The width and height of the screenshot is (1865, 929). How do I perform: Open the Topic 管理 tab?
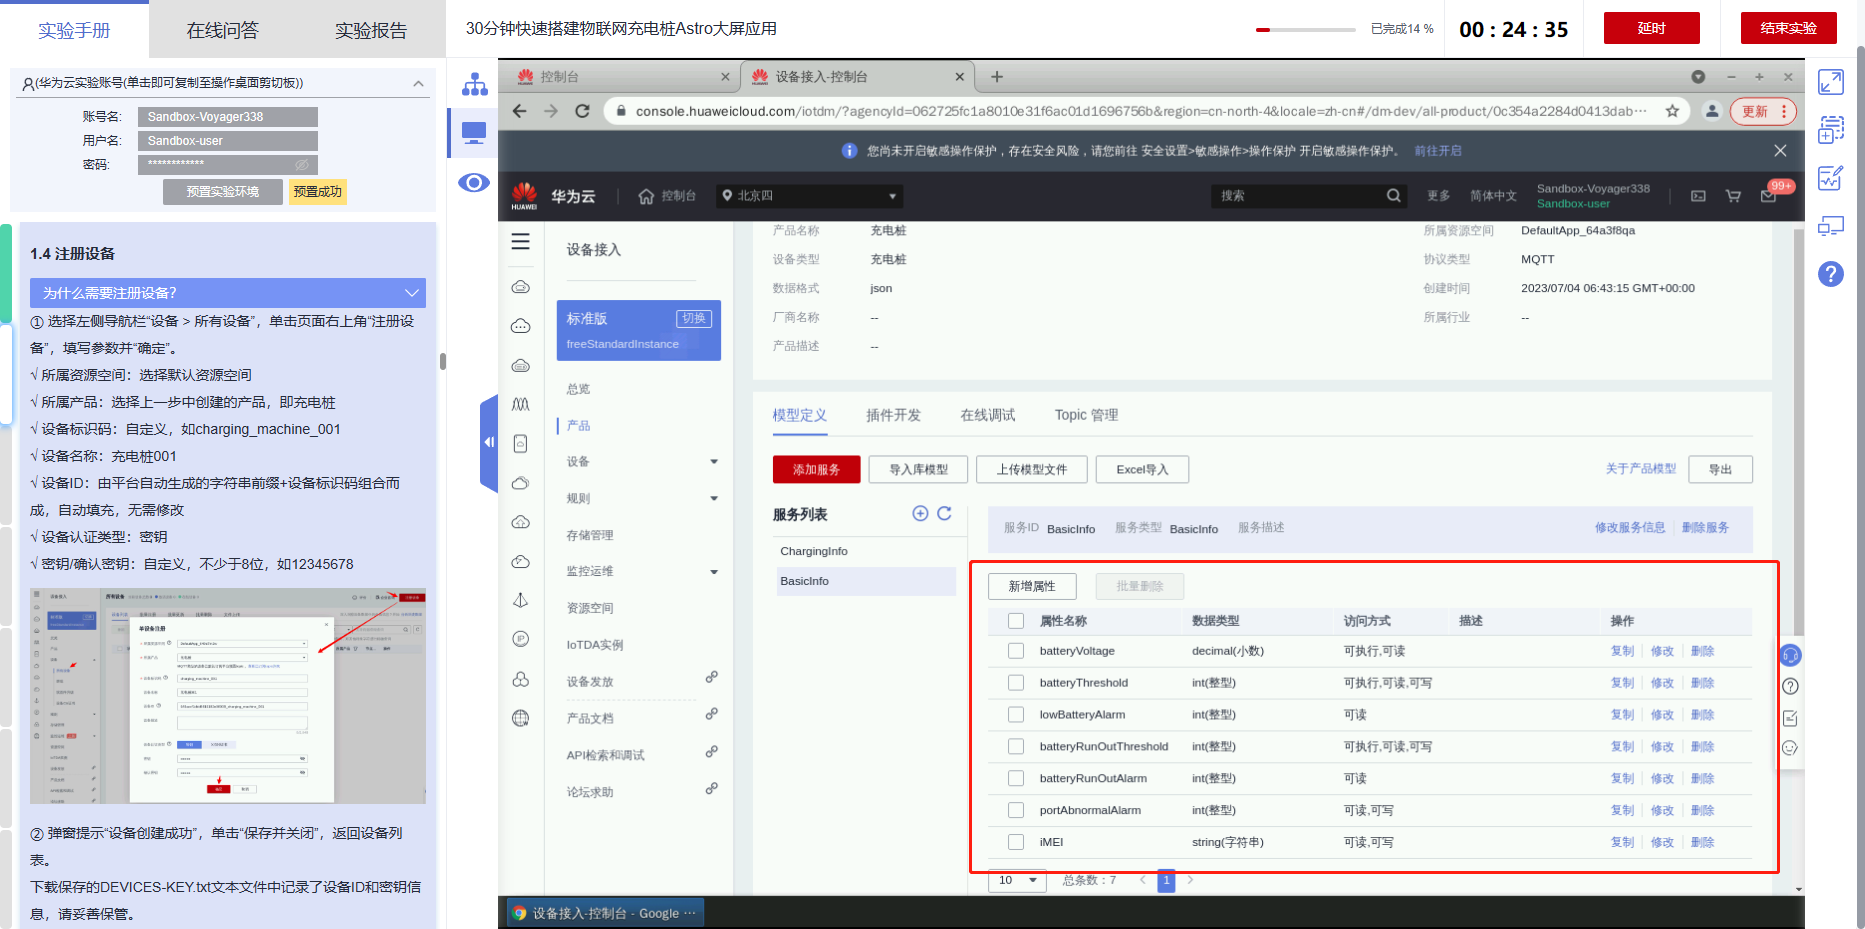click(1086, 415)
